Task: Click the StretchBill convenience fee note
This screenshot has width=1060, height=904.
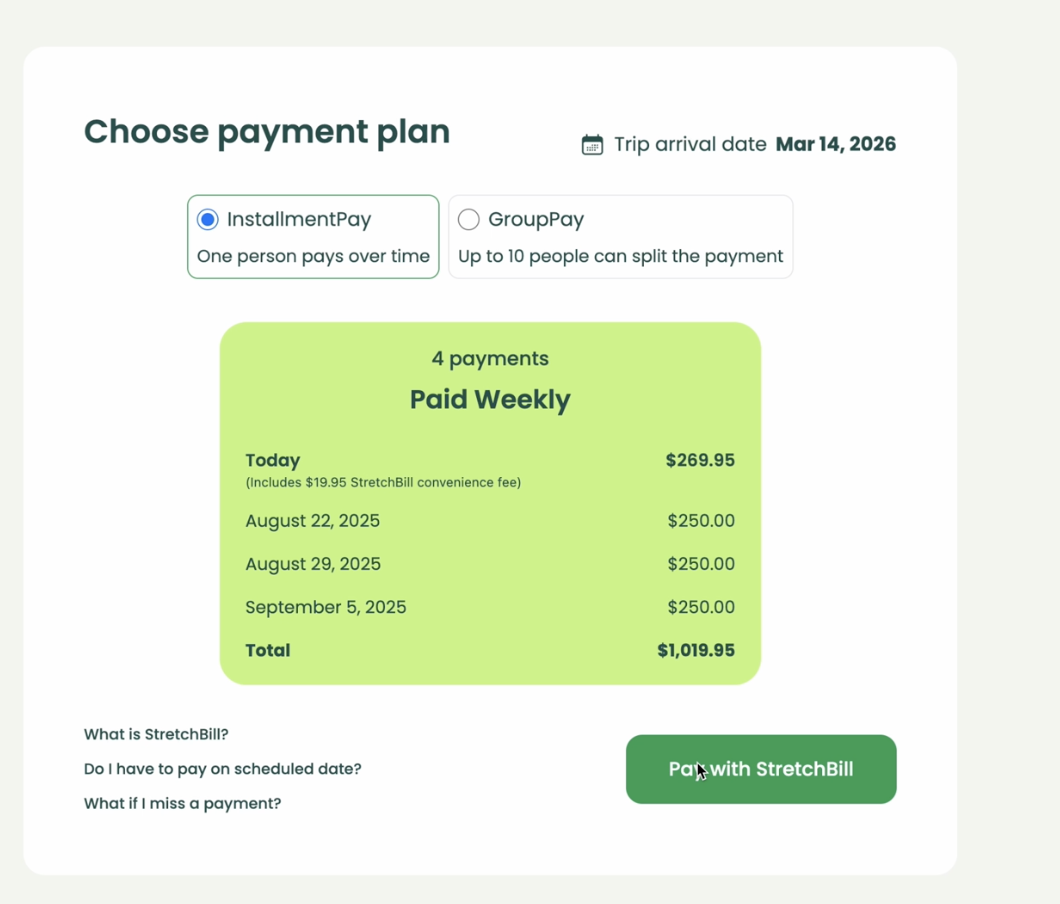Action: tap(383, 482)
